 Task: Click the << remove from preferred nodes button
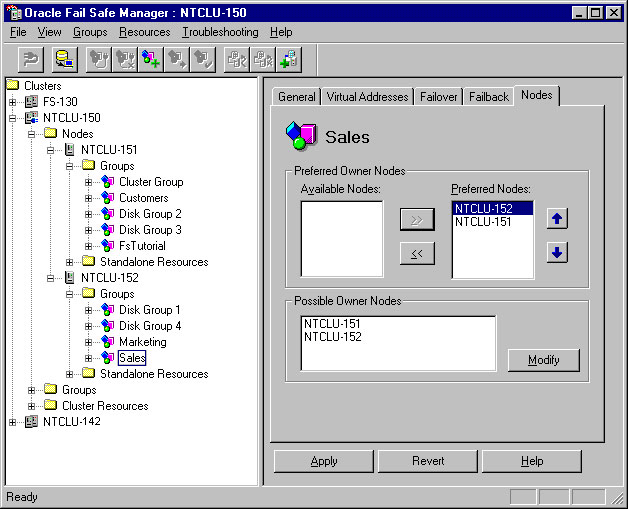click(417, 253)
